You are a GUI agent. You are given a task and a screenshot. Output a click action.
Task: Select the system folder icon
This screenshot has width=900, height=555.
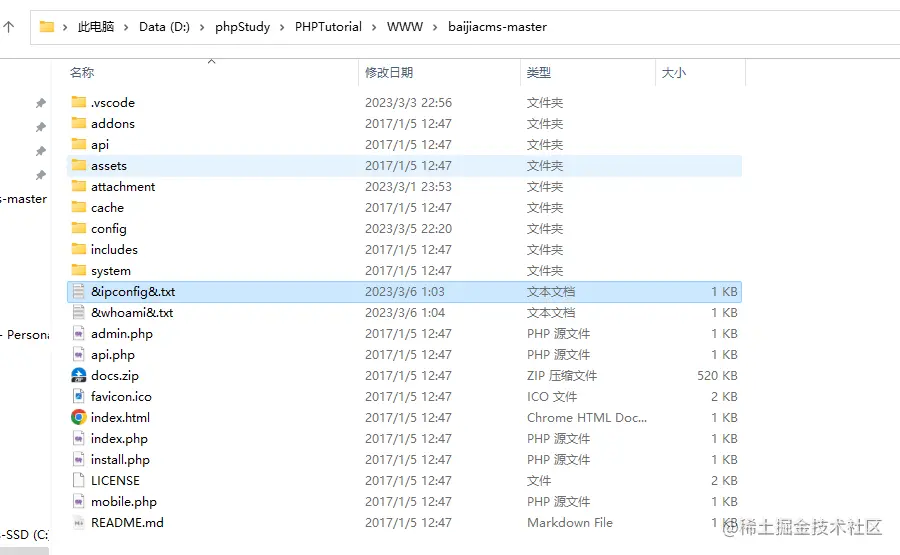[x=79, y=270]
